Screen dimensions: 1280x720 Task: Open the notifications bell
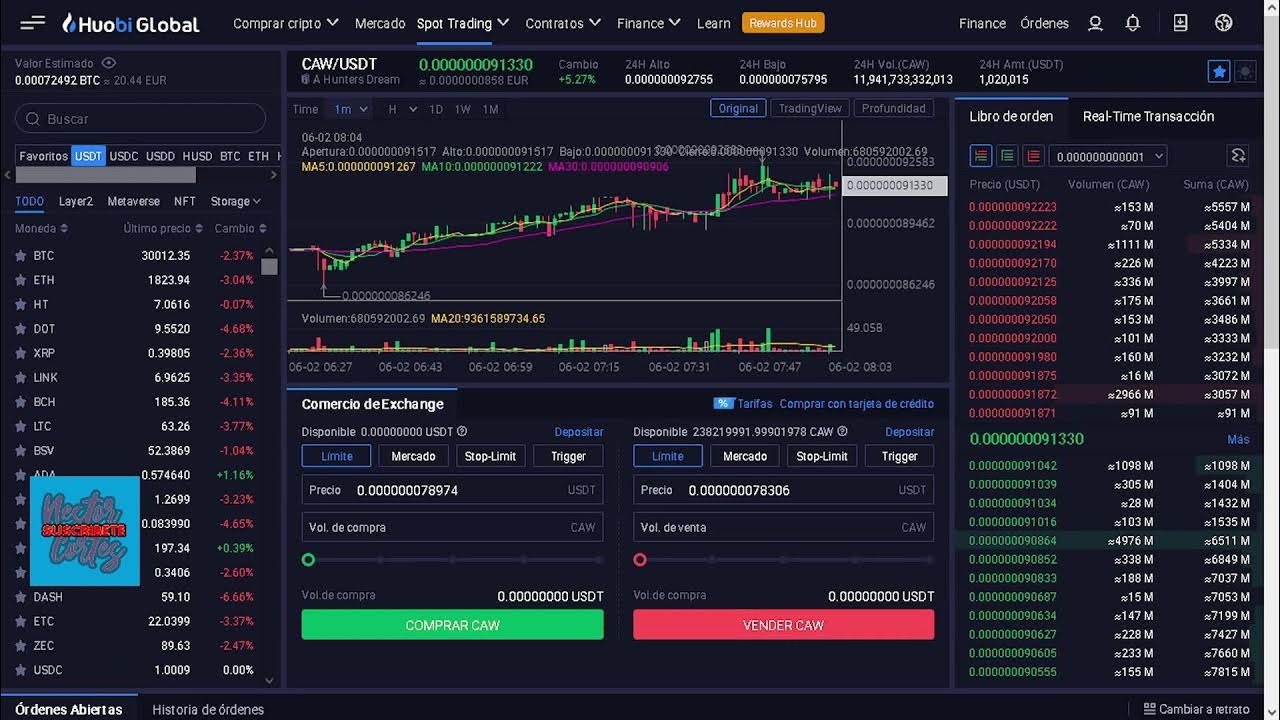[1133, 23]
